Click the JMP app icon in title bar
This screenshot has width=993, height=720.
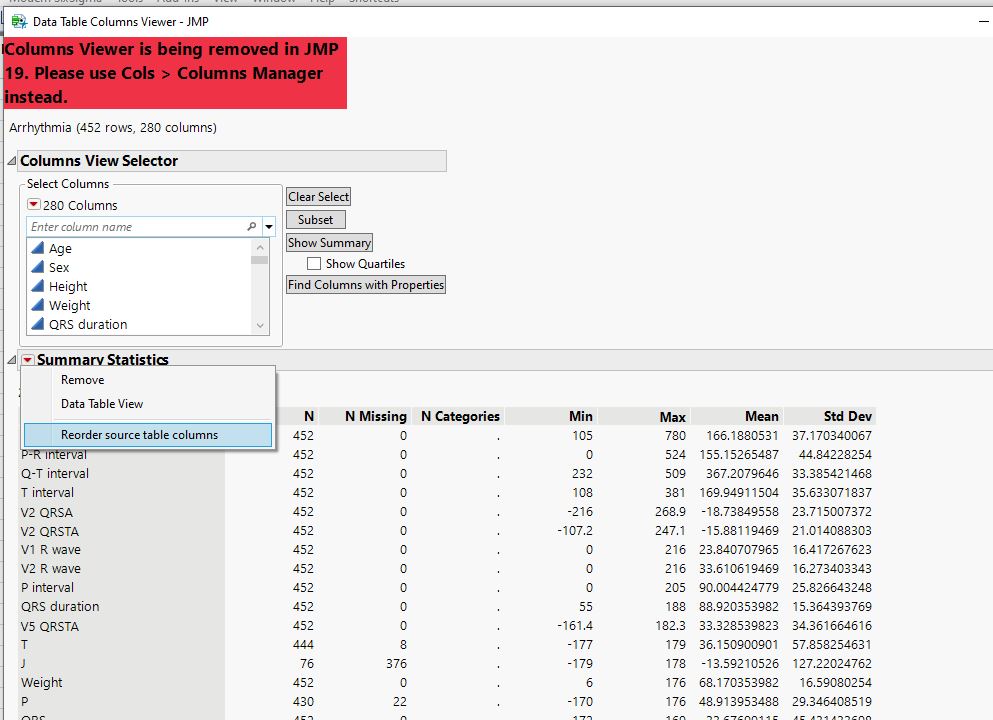pos(19,22)
